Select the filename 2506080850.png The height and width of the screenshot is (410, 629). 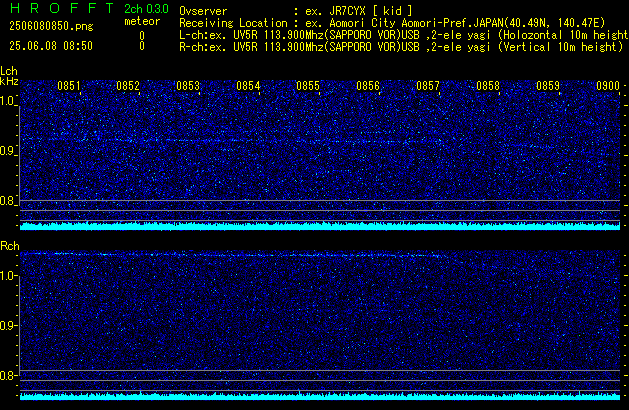(x=51, y=26)
